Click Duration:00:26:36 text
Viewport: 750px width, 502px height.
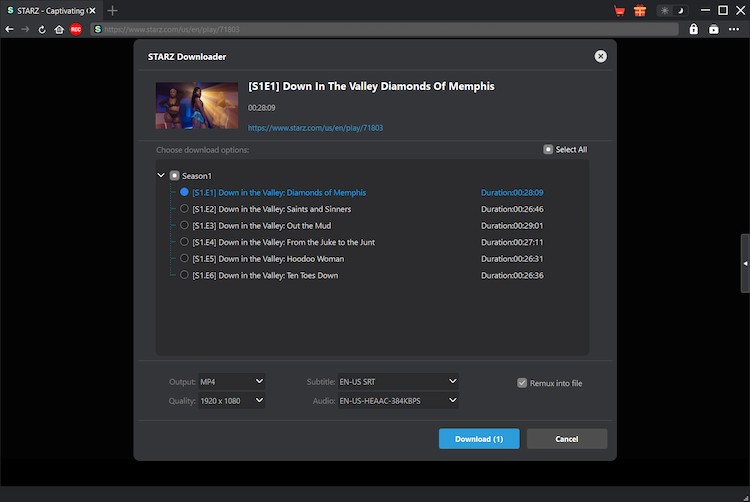(512, 275)
